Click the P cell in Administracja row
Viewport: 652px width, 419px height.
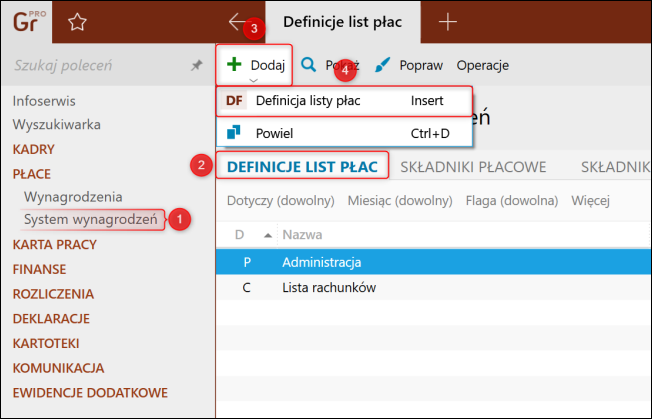(x=247, y=262)
